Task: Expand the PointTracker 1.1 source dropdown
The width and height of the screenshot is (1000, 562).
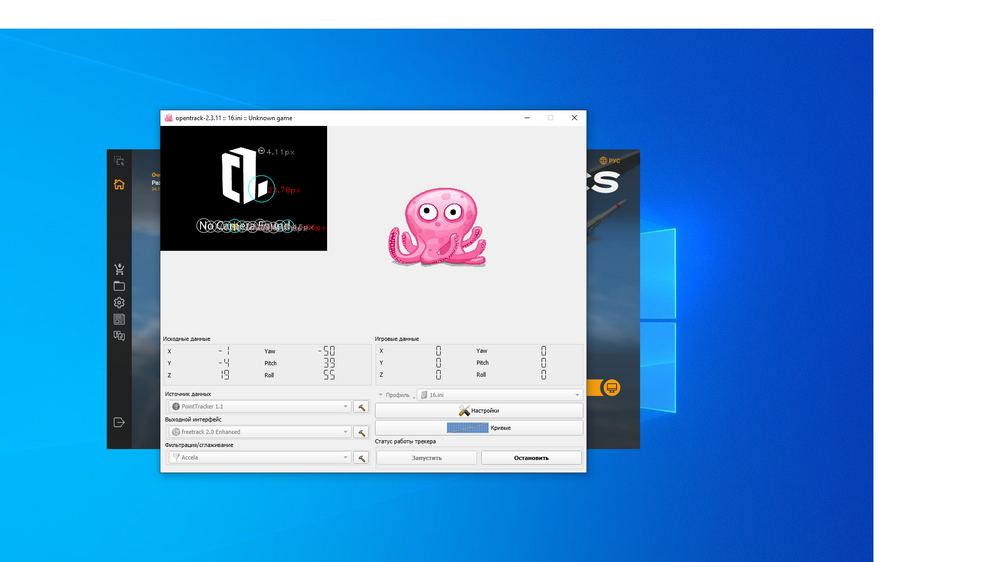Action: 259,406
